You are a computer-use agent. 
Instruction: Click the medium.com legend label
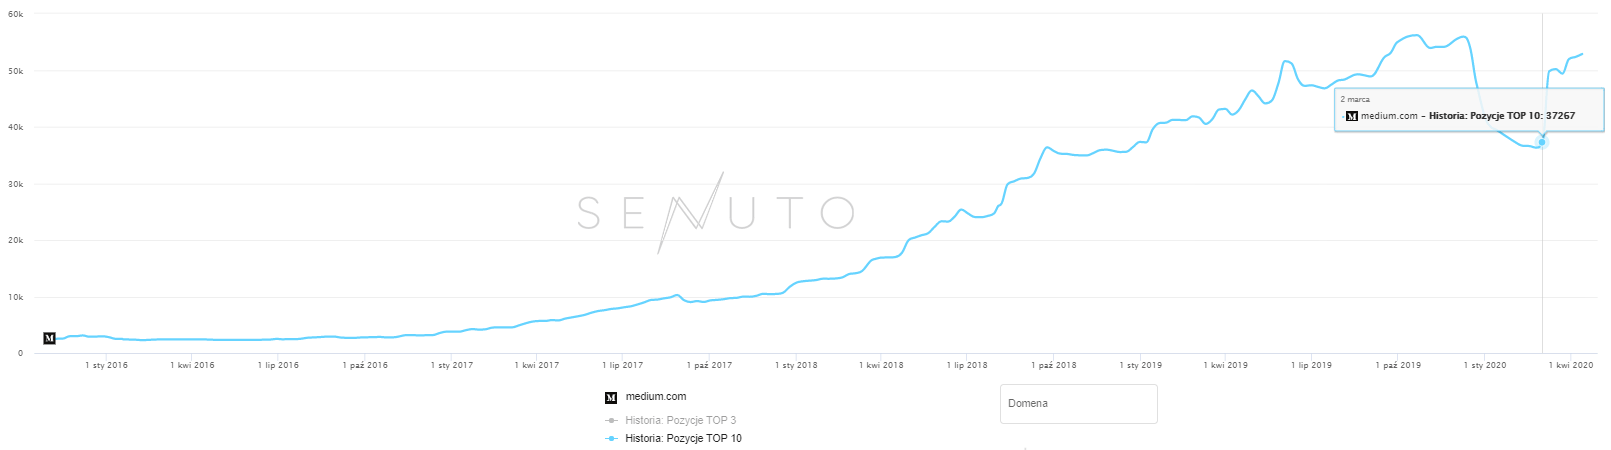(656, 397)
